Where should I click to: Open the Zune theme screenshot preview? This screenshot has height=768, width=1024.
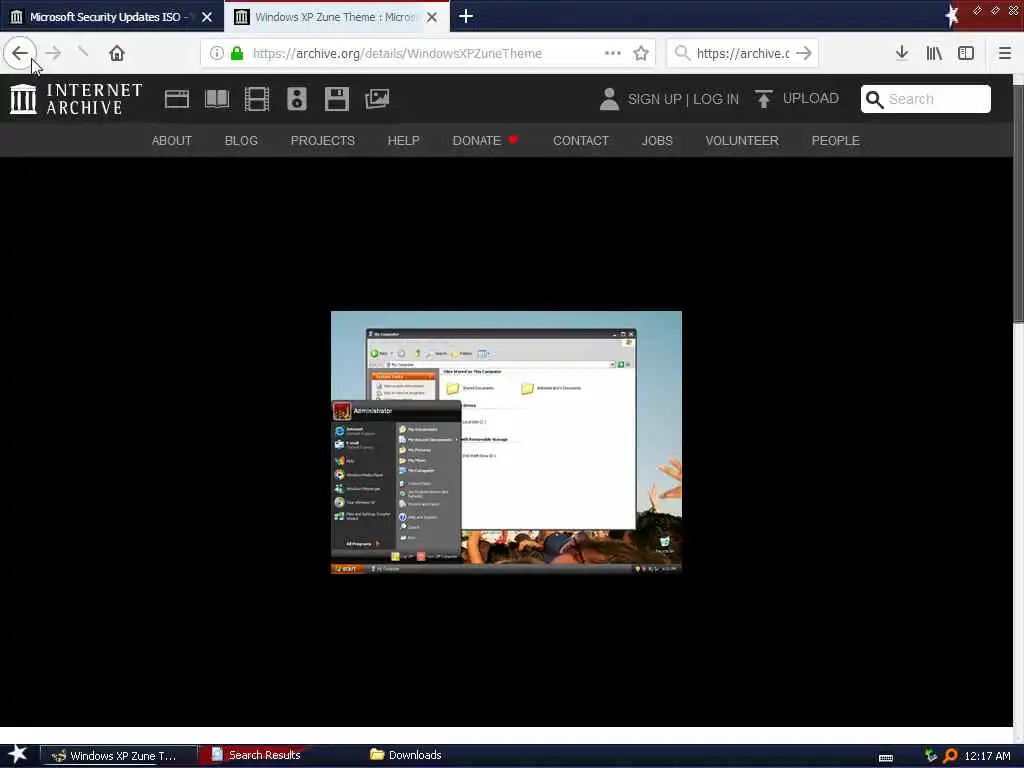coord(506,442)
